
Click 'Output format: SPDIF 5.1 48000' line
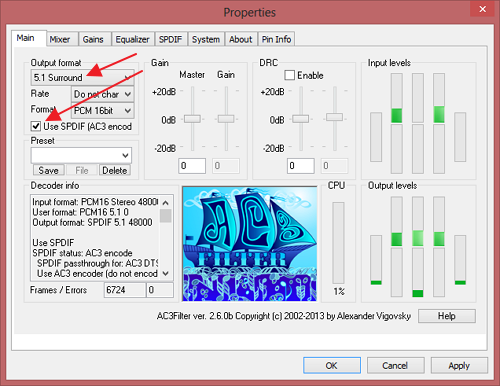tap(92, 222)
